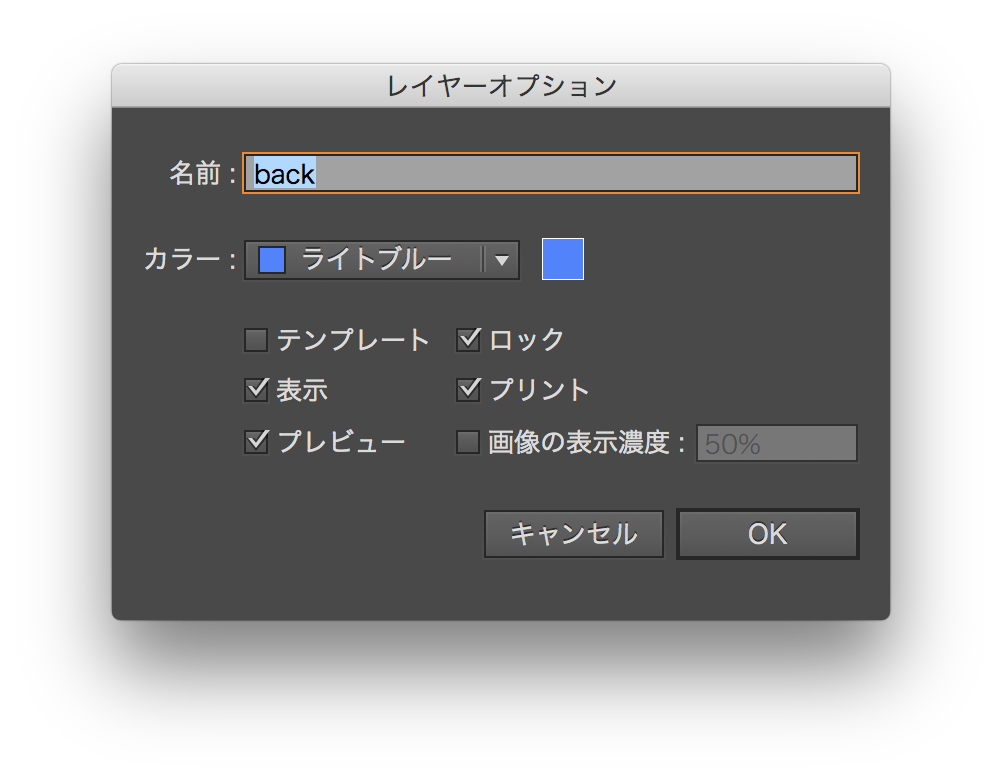Click the レイヤーオプション title bar

501,86
